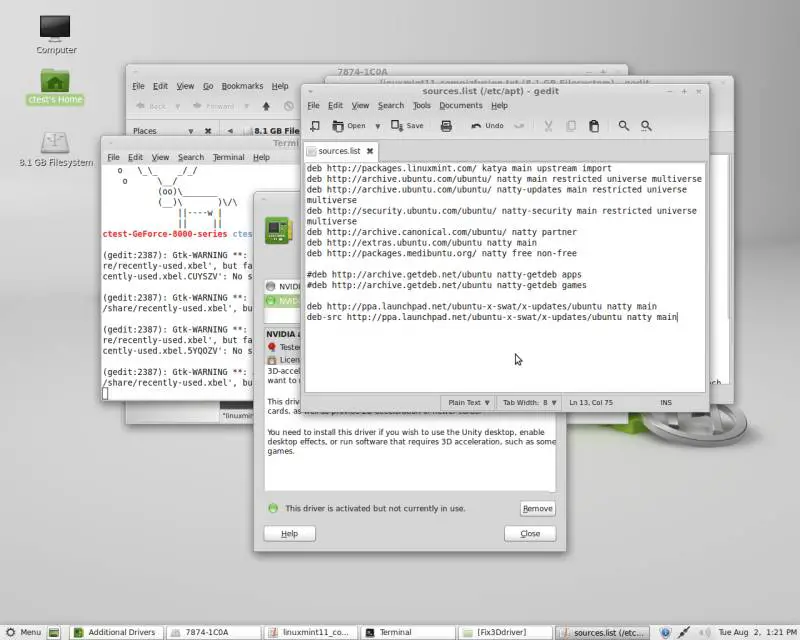
Task: Click the network connection tray icon
Action: (x=684, y=632)
